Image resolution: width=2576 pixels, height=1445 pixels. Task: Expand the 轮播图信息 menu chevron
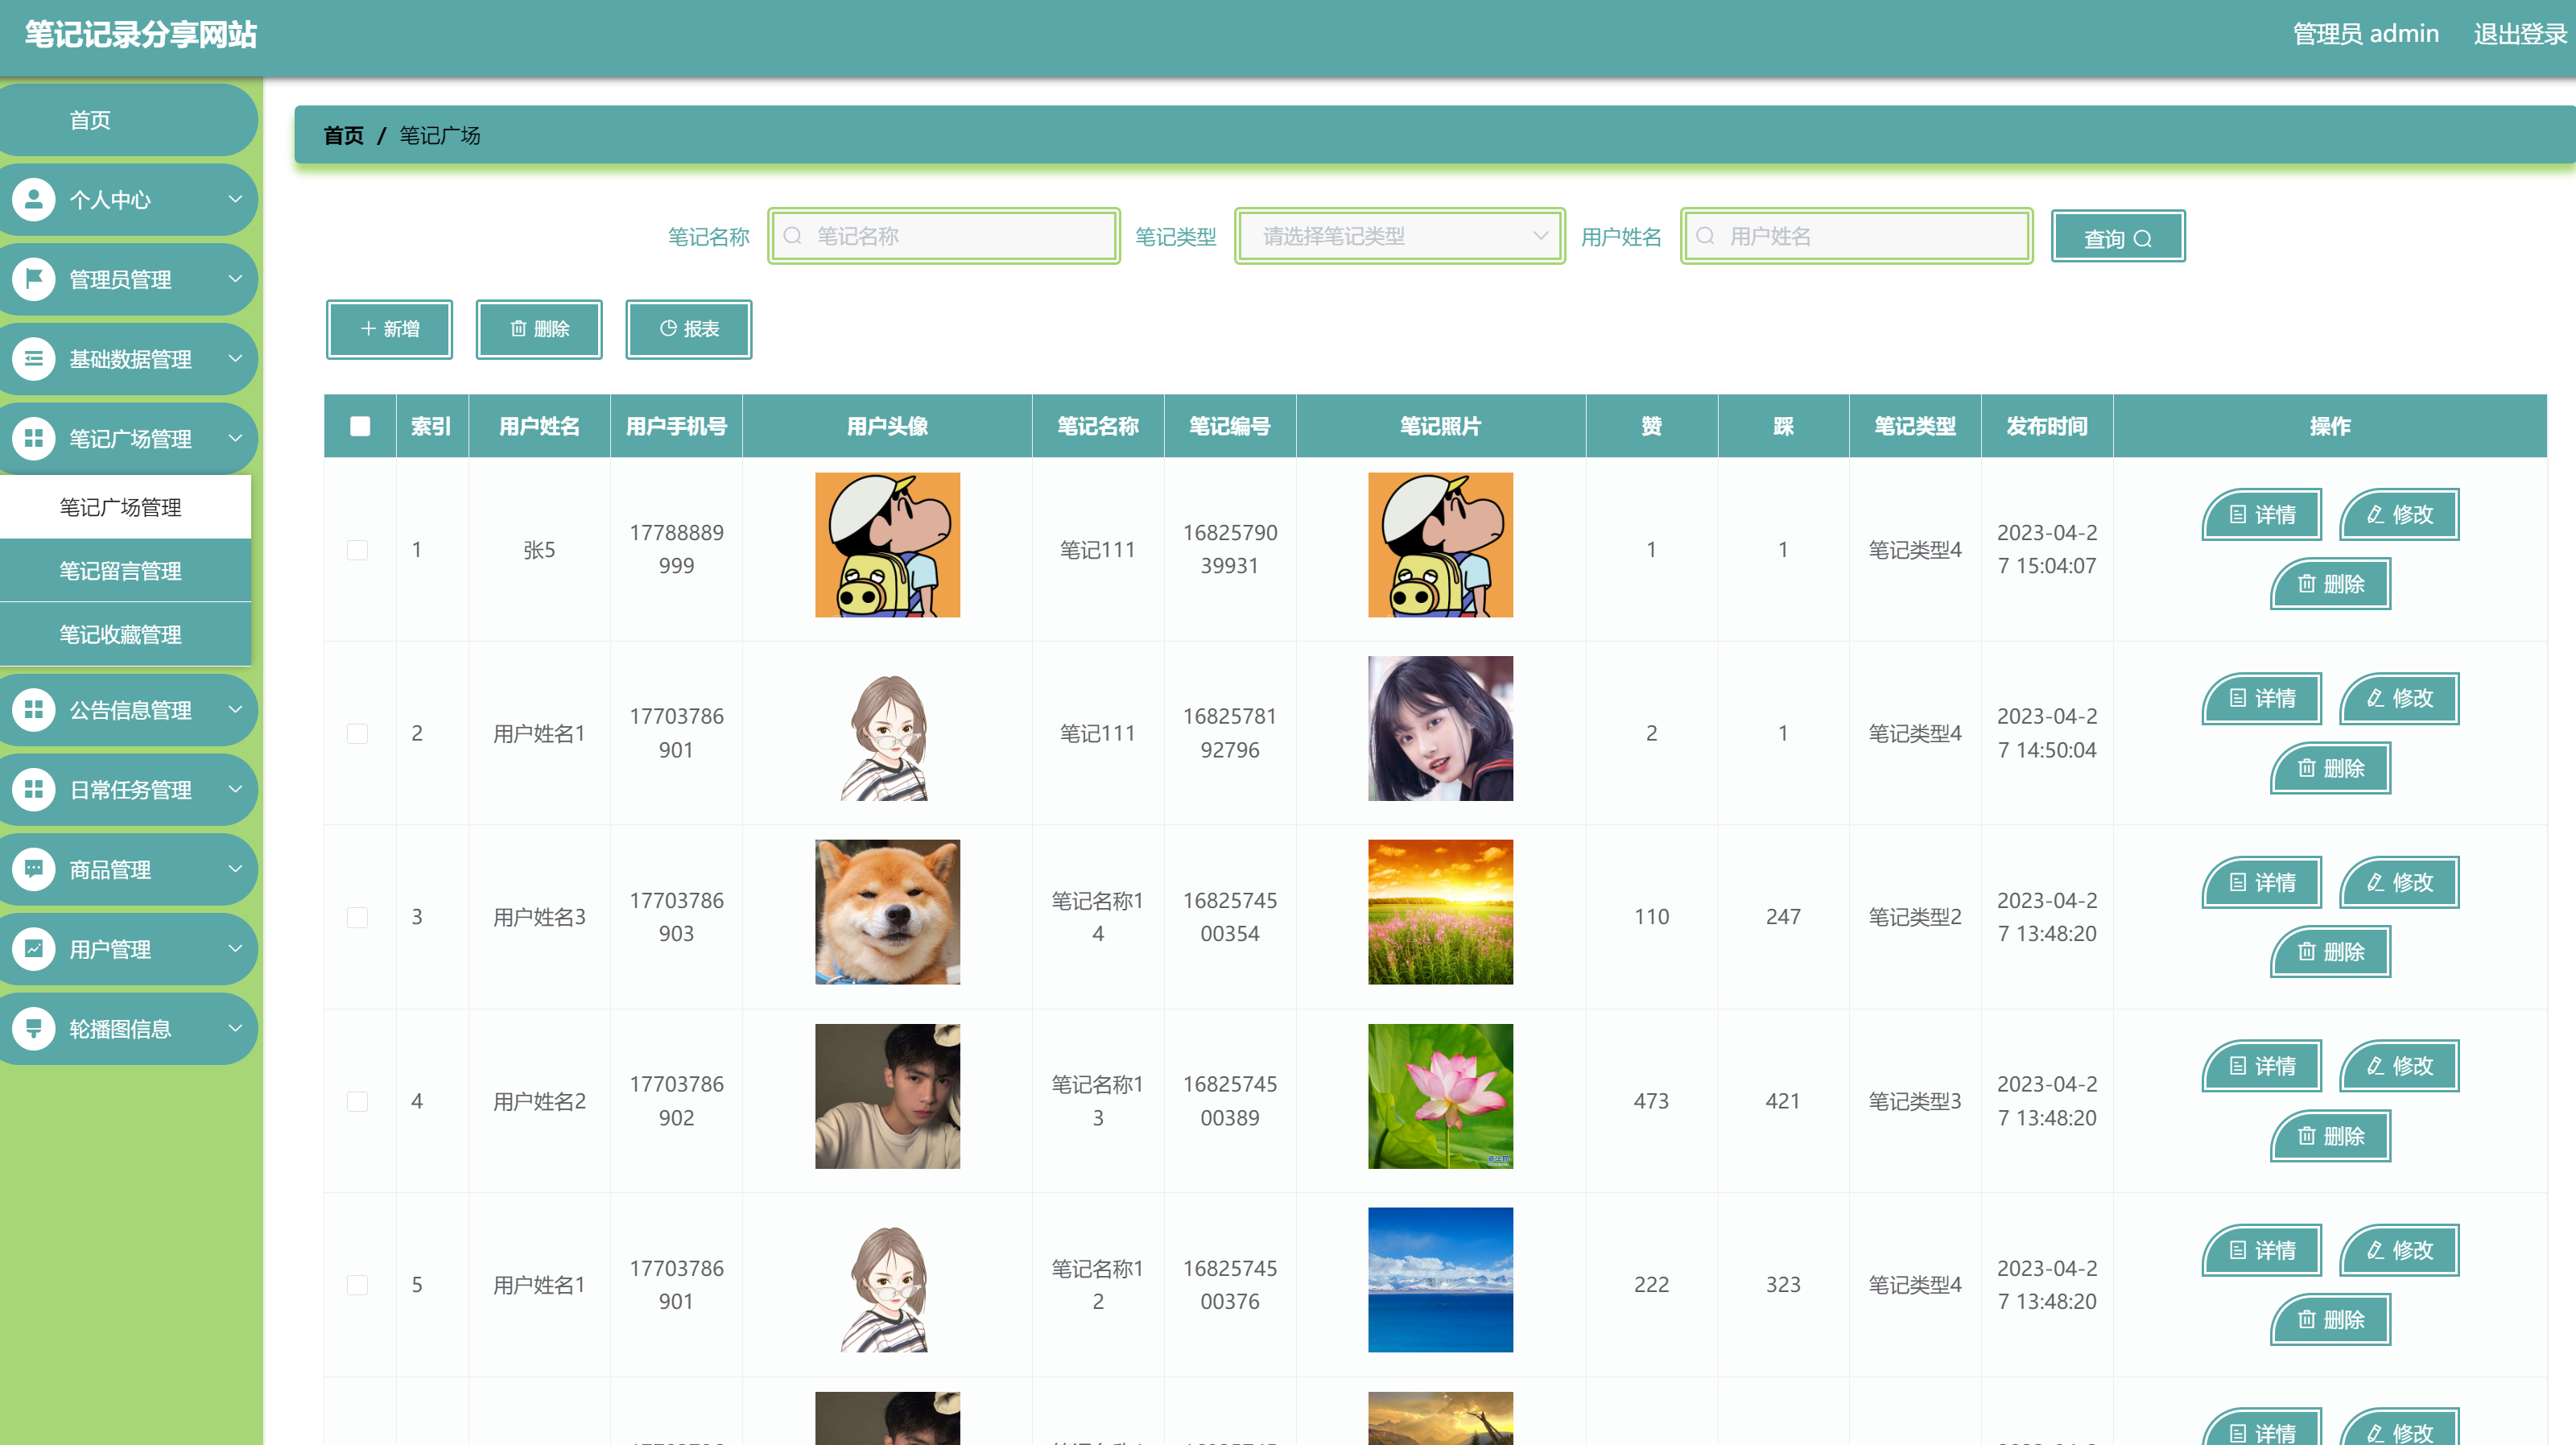(x=236, y=1029)
